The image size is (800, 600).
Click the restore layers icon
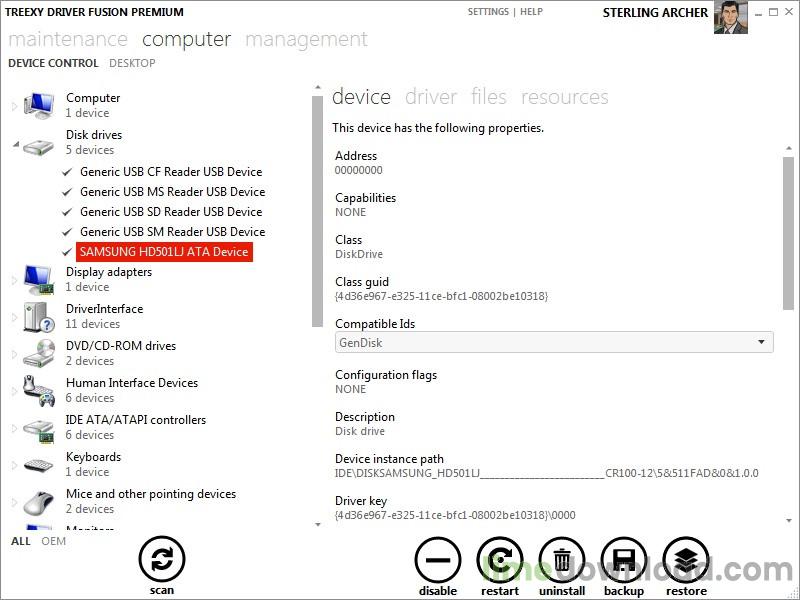click(686, 560)
